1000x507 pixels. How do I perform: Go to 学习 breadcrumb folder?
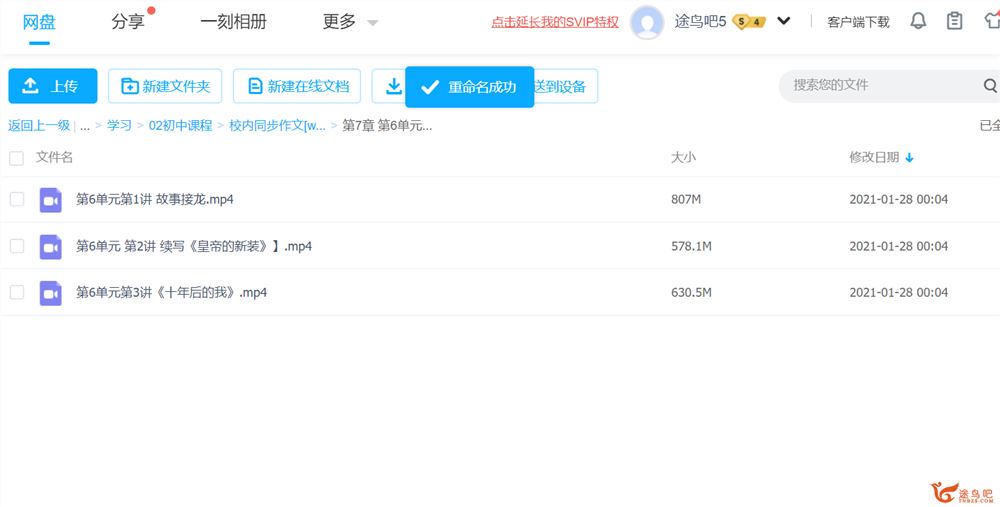119,126
